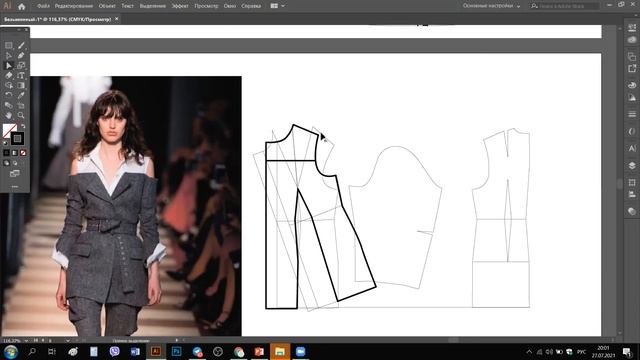The width and height of the screenshot is (640, 360).
Task: Open the Change Screen Mode button
Action: (15, 173)
